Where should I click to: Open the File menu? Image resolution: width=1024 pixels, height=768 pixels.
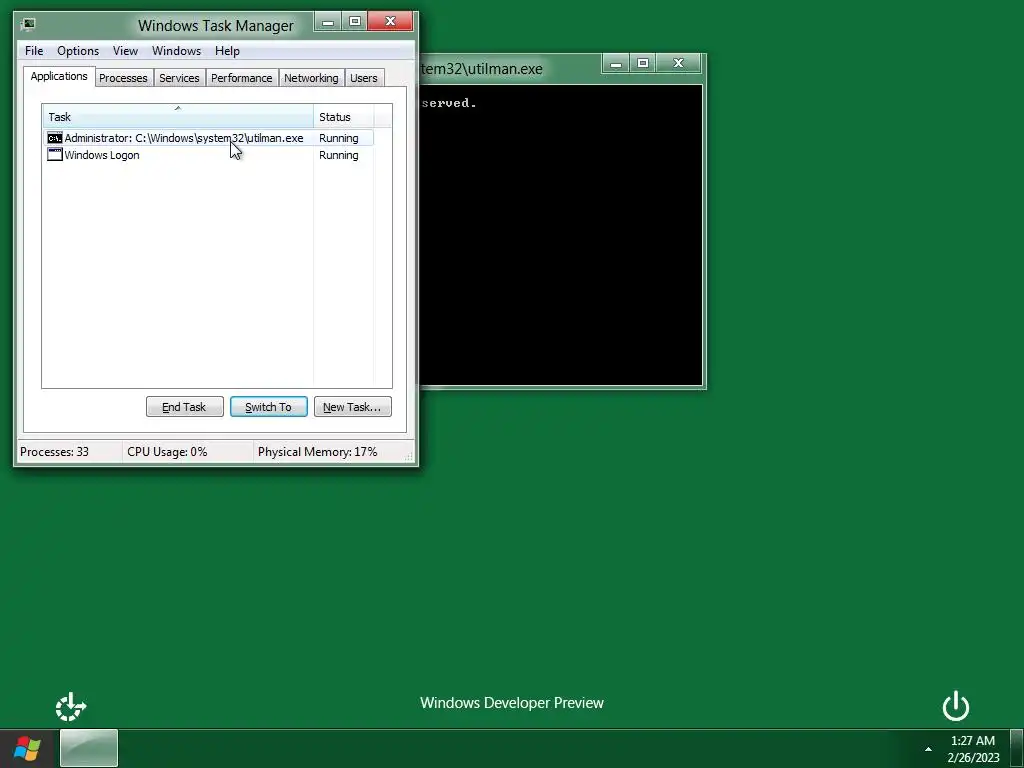[x=34, y=51]
